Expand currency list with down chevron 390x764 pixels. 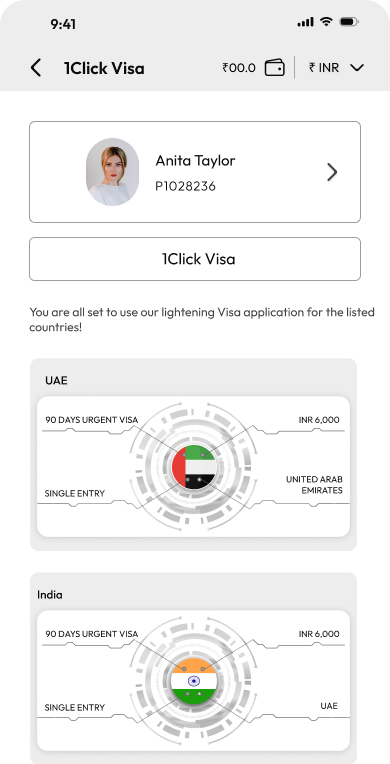(x=357, y=68)
